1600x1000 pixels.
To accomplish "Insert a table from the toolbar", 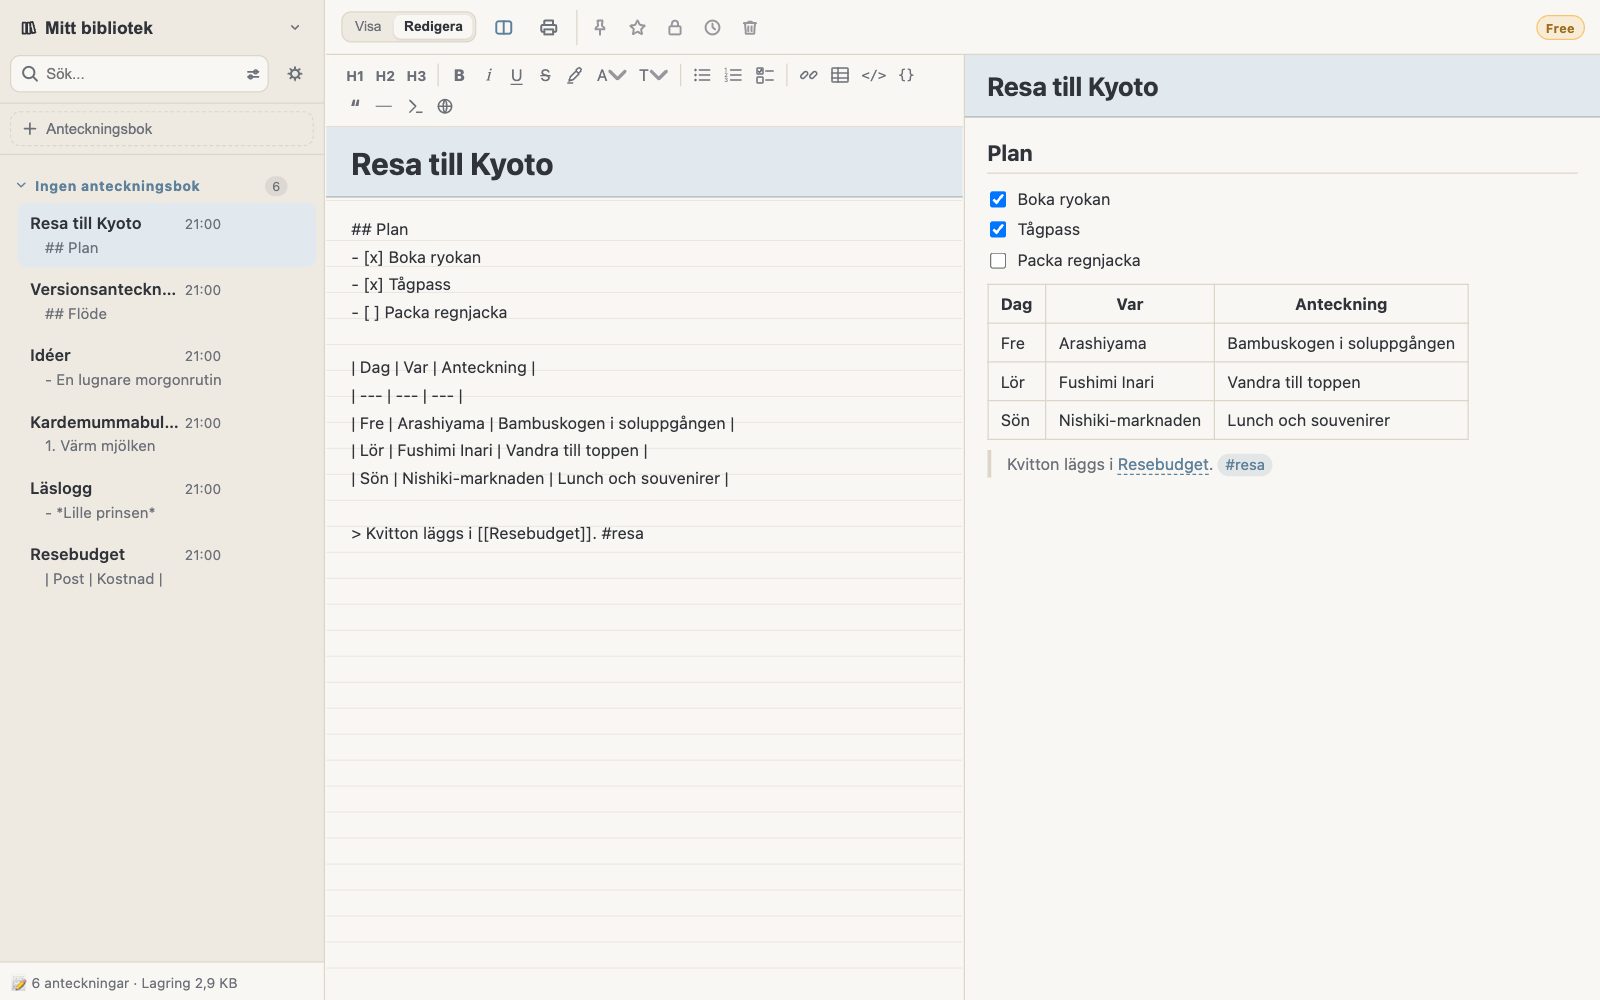I will tap(840, 75).
